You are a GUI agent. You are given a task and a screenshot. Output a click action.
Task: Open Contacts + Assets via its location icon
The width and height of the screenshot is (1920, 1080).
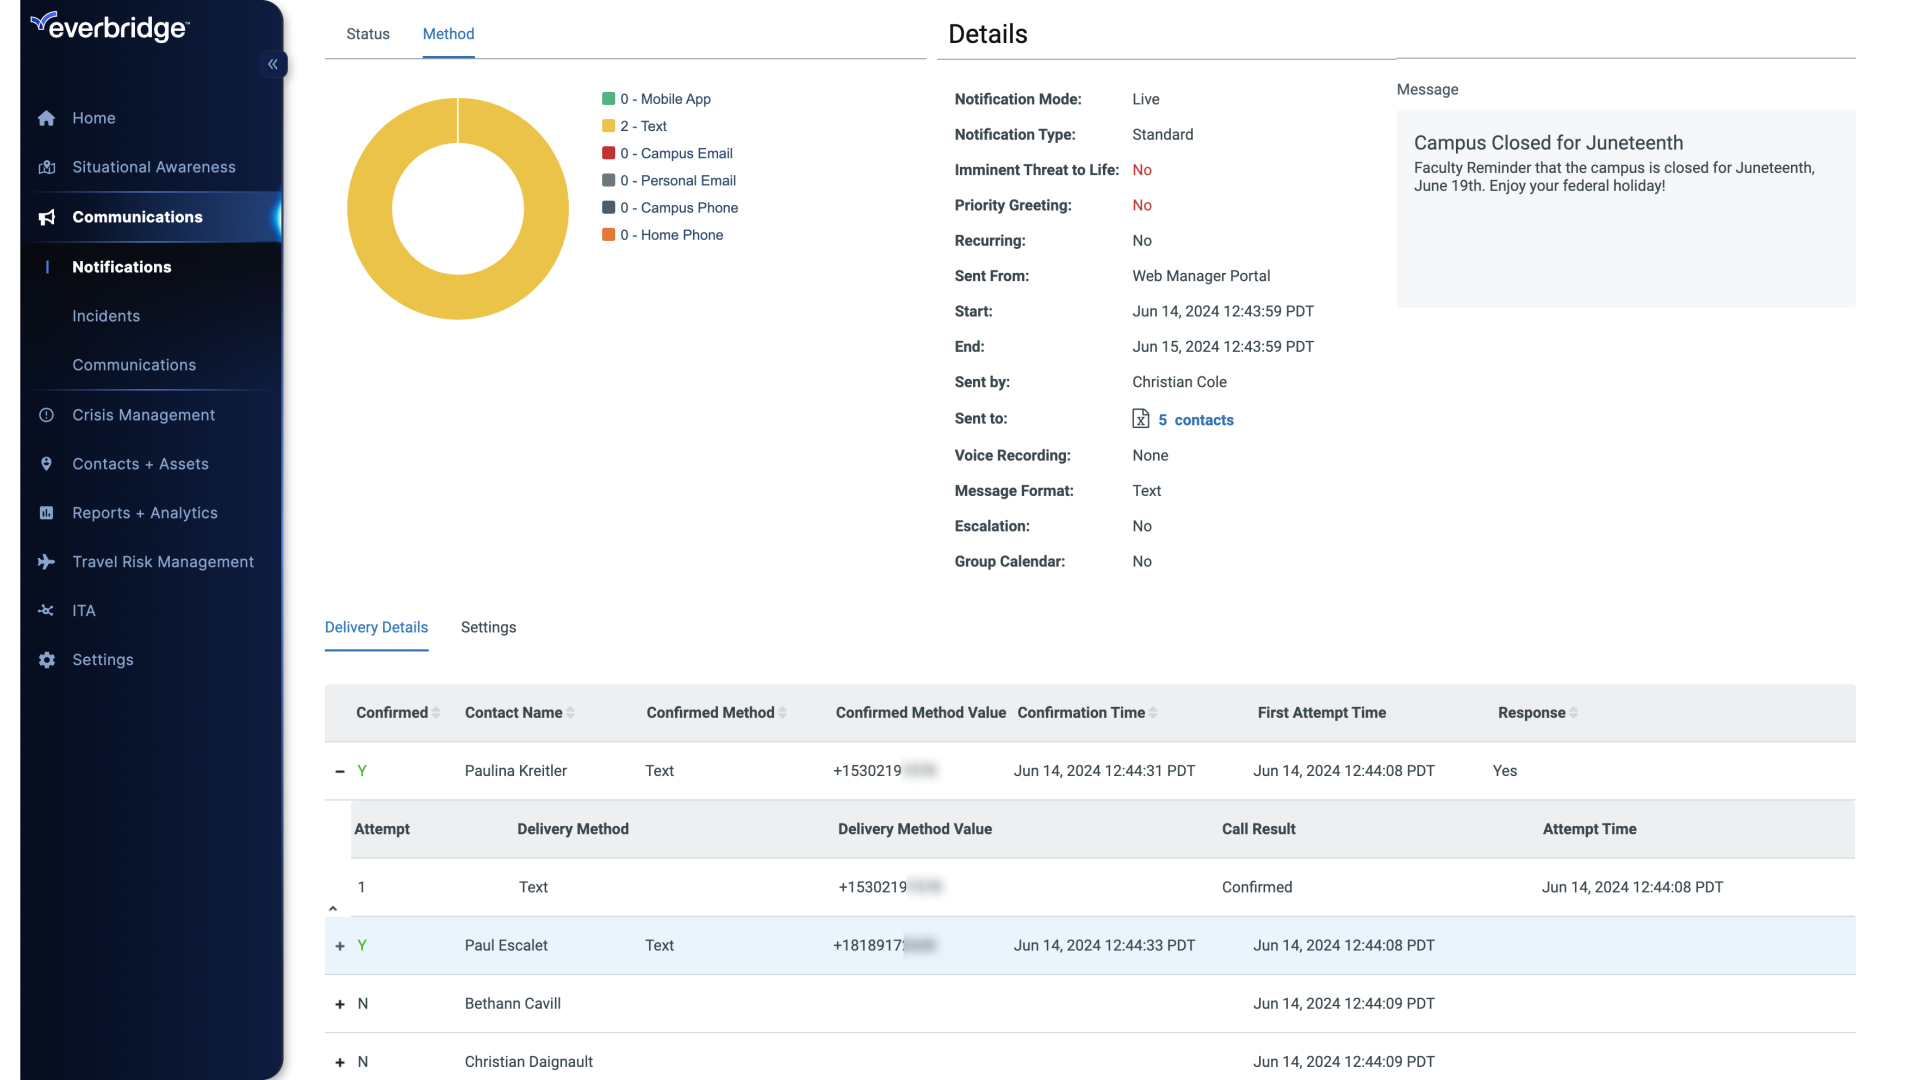click(47, 464)
